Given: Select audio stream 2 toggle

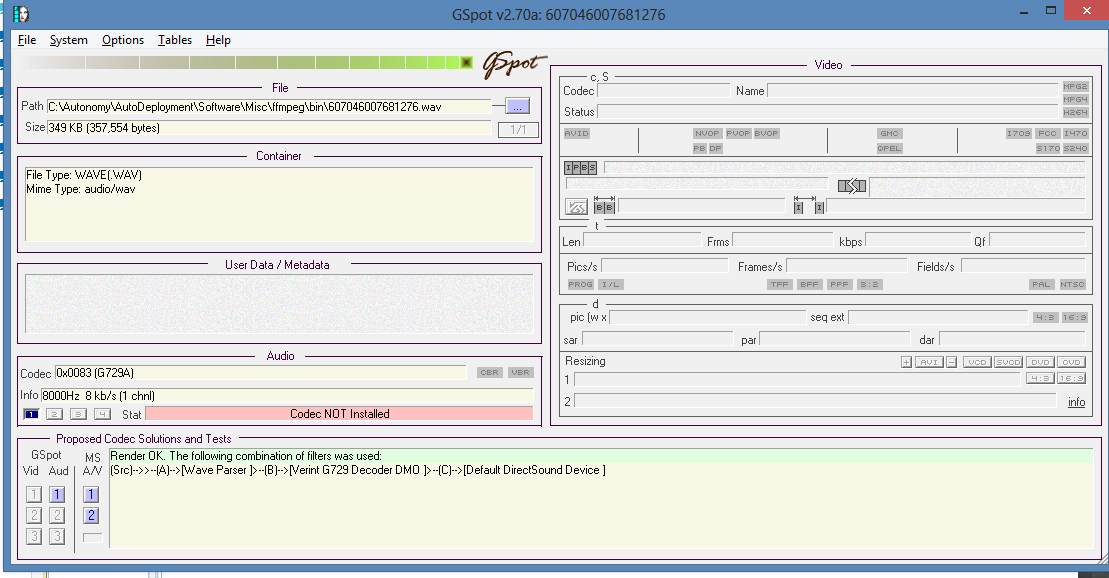Looking at the screenshot, I should (x=54, y=414).
